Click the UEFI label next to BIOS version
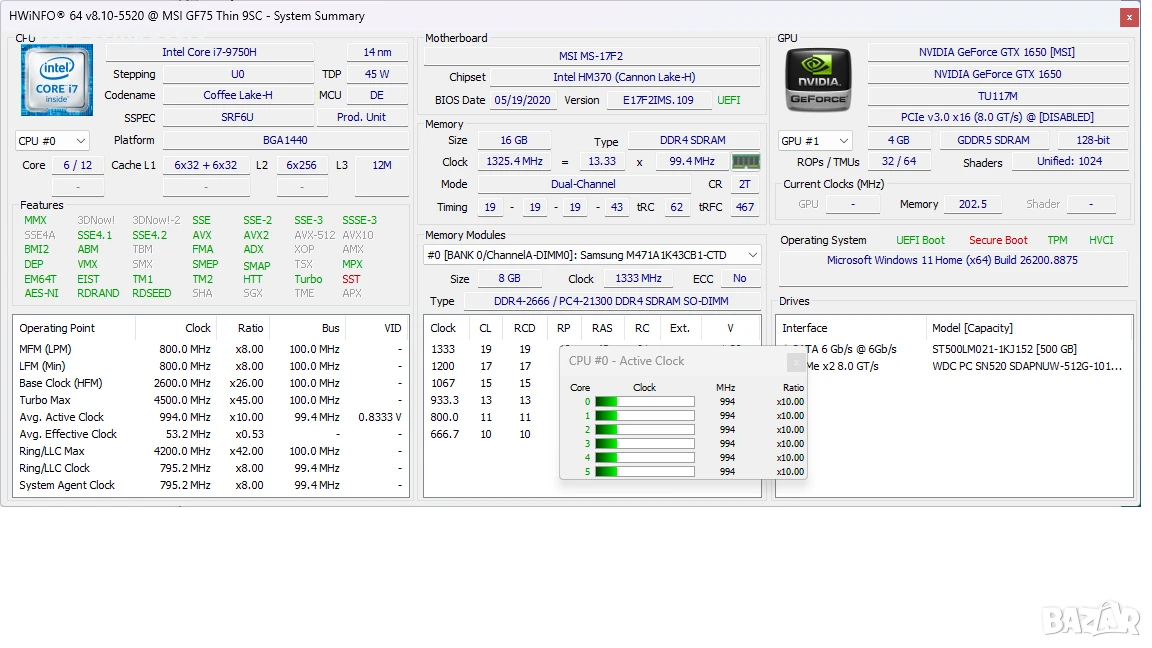 729,100
